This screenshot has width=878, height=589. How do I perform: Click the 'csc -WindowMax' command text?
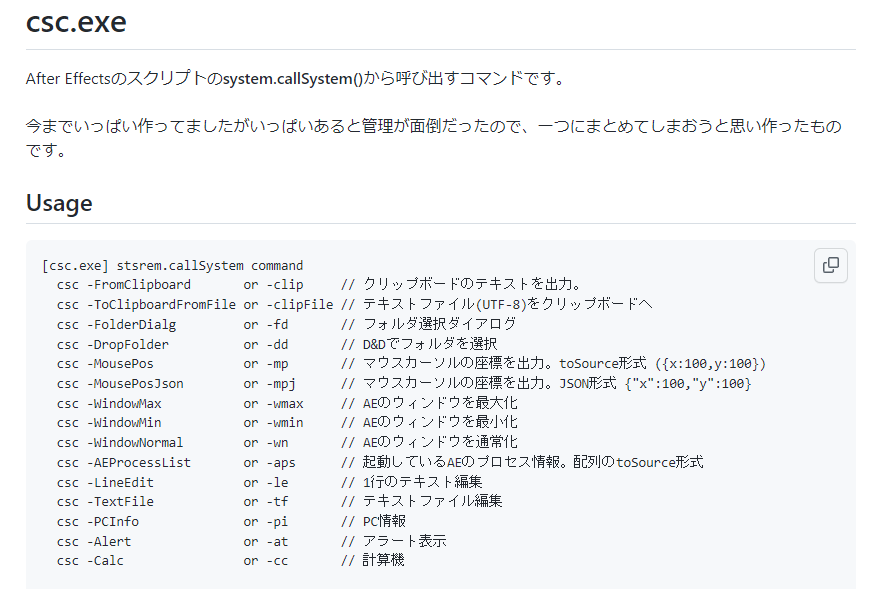(x=109, y=404)
